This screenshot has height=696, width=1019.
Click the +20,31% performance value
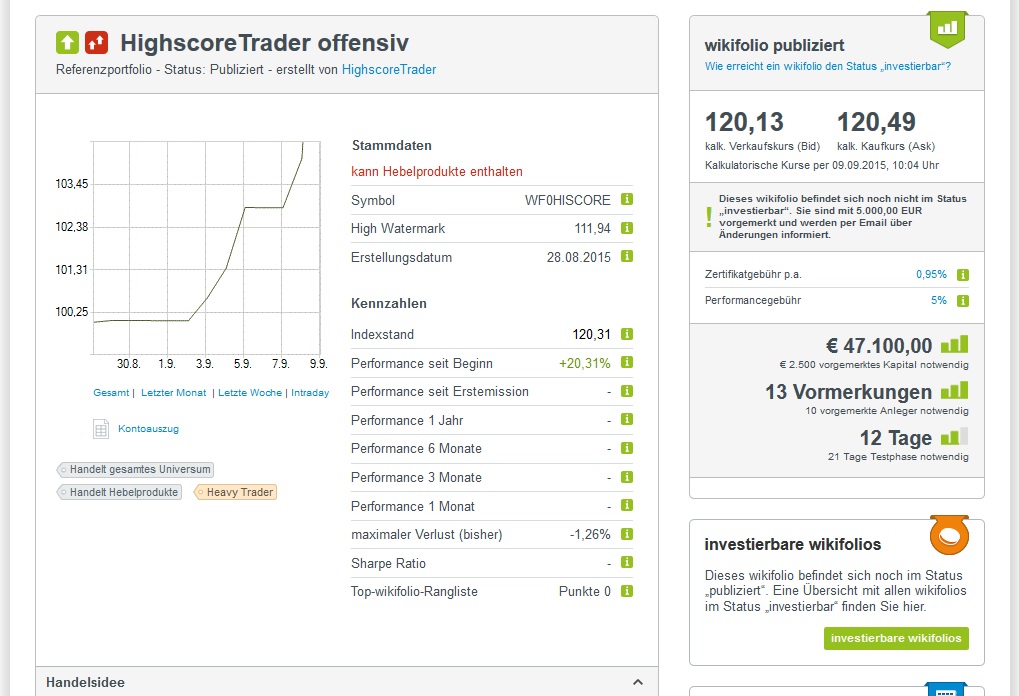(x=584, y=363)
